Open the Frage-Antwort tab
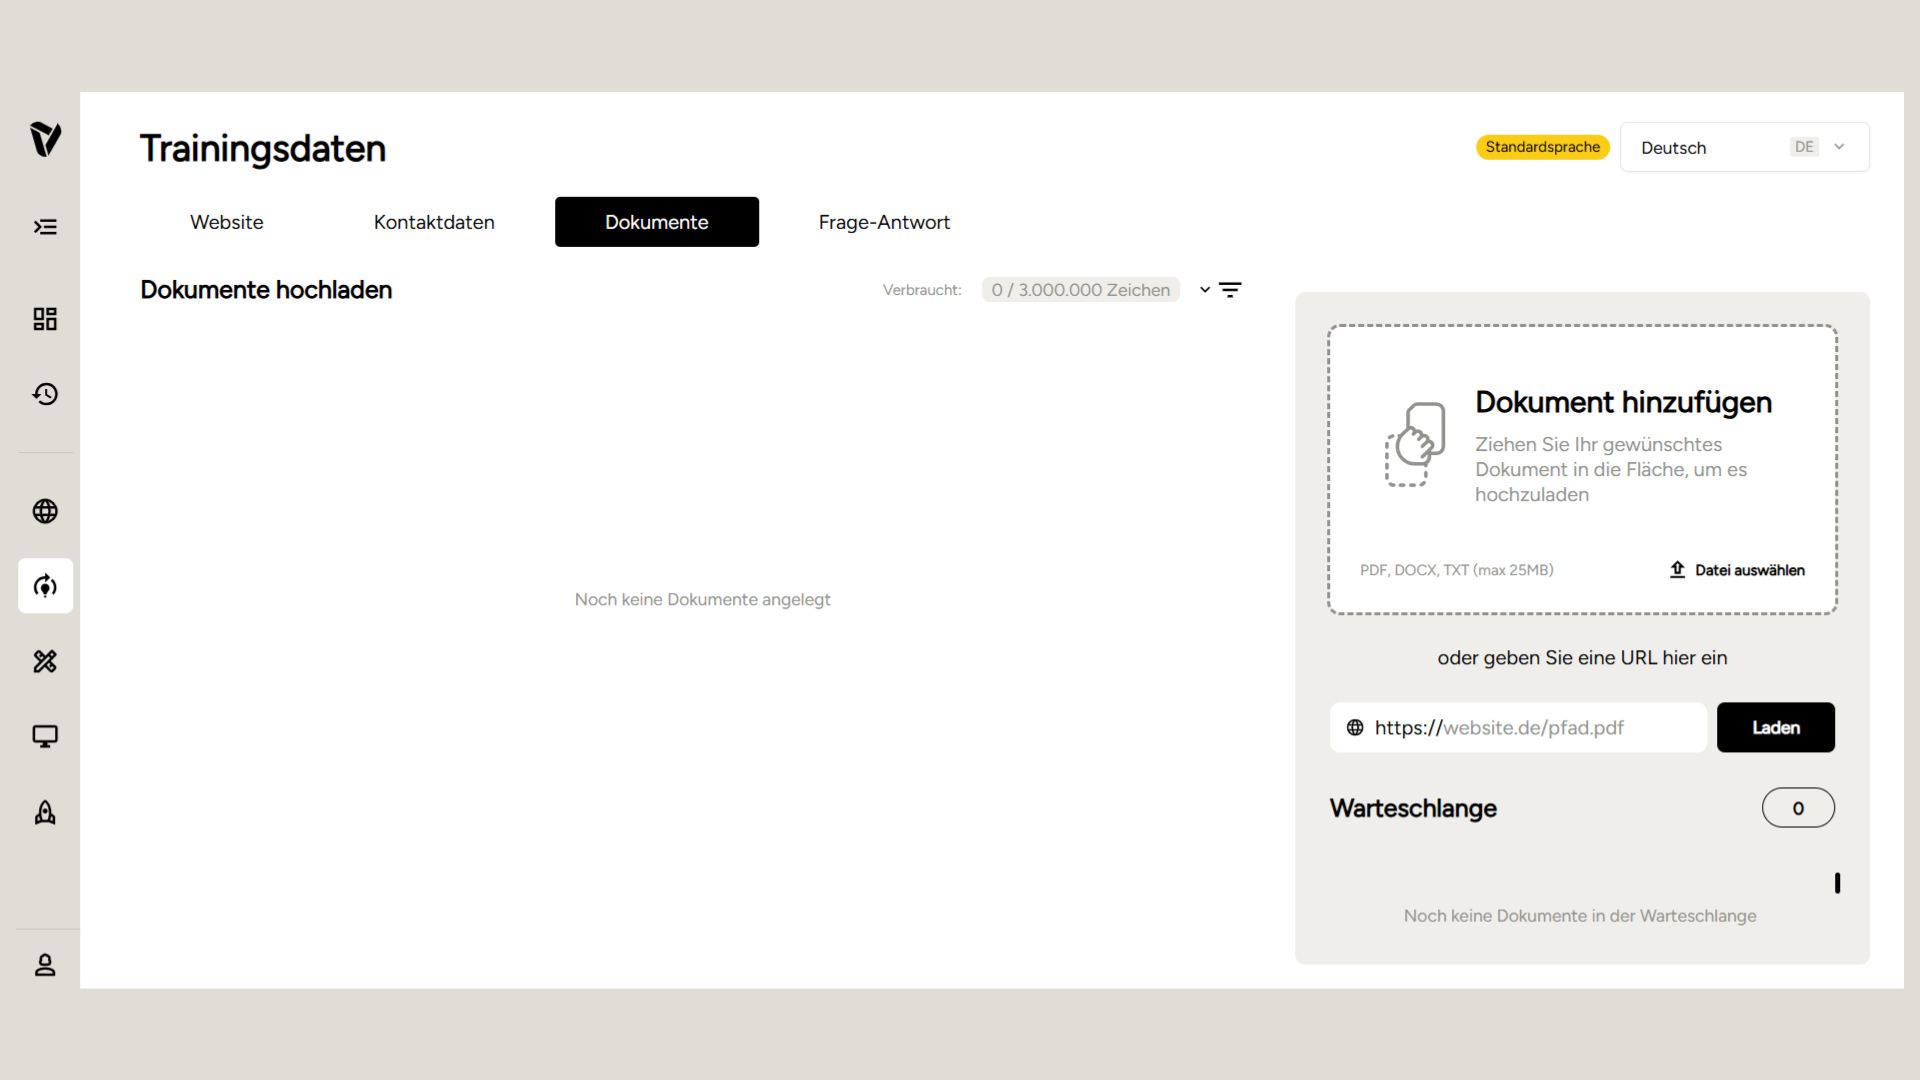 pos(884,222)
